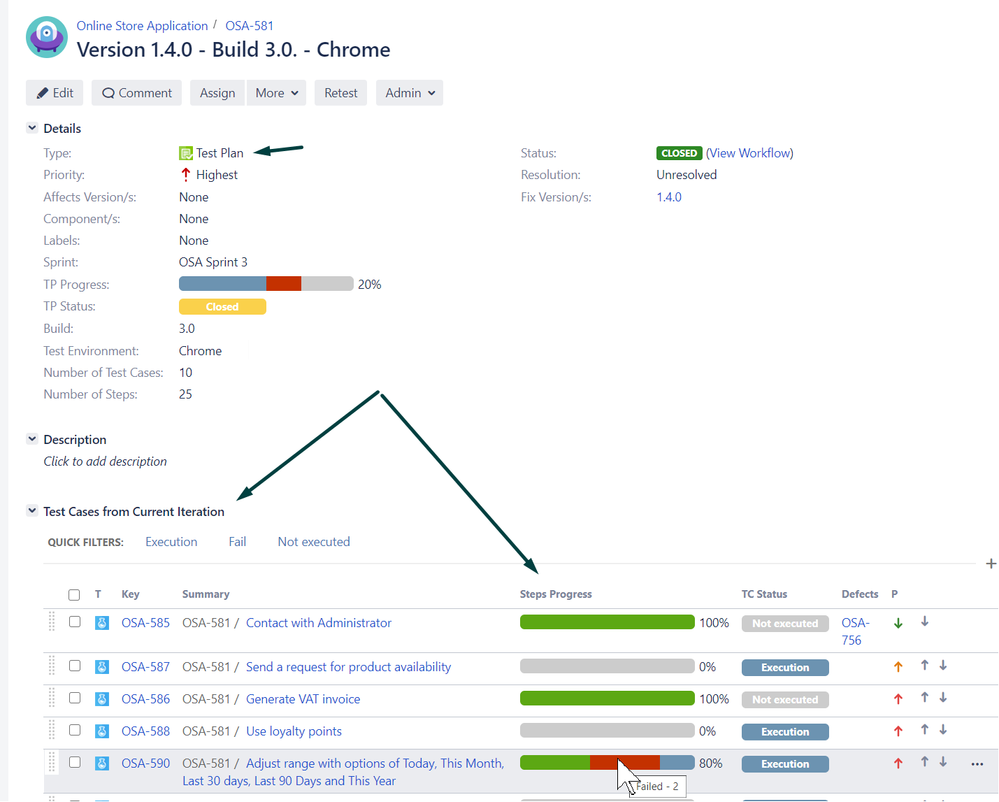
Task: Move OSA-586 down with the arrow
Action: pos(943,698)
